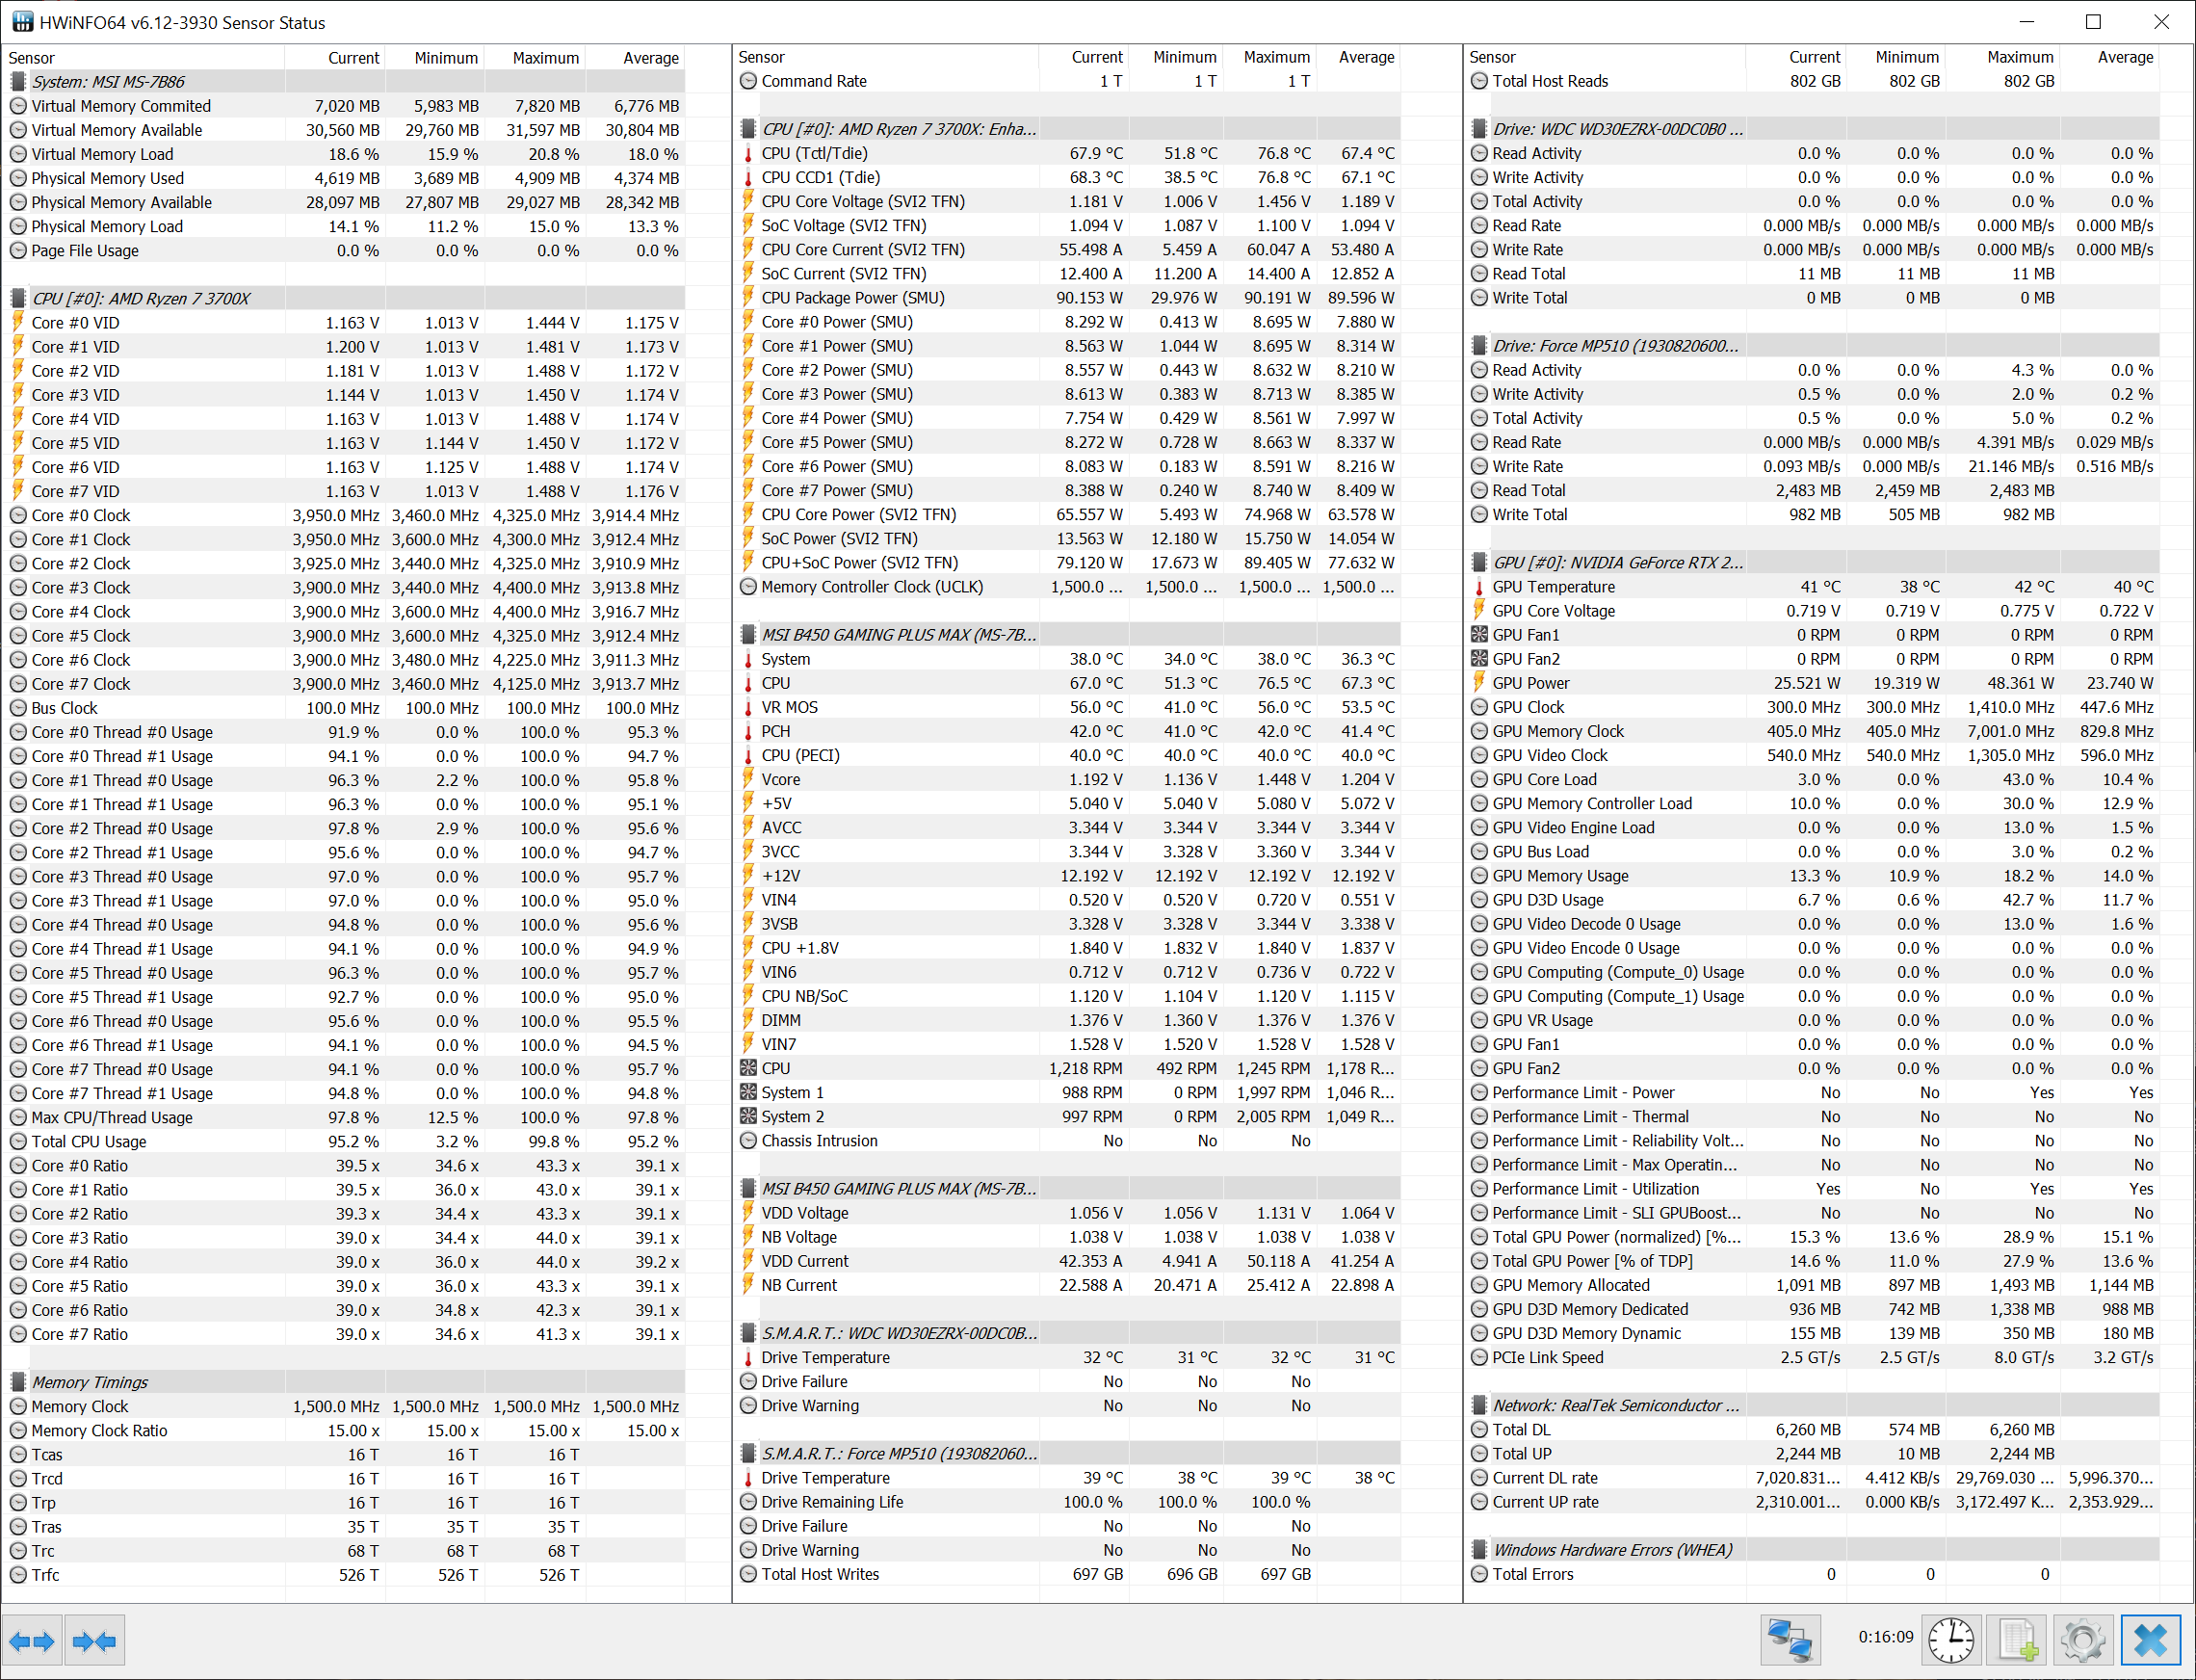2196x1680 pixels.
Task: Select the GPU Fan1 RPM fan icon row
Action: 1526,635
